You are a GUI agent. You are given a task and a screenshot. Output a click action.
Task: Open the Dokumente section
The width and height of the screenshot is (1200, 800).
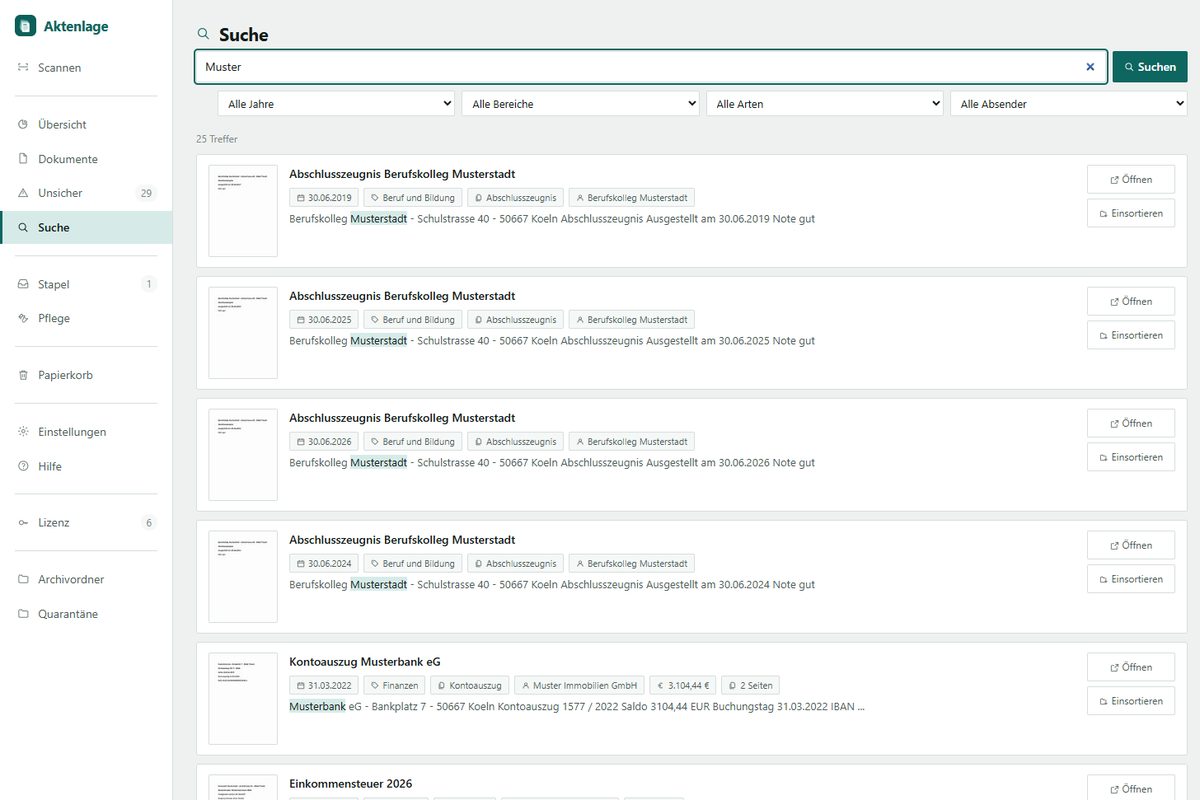pyautogui.click(x=86, y=159)
